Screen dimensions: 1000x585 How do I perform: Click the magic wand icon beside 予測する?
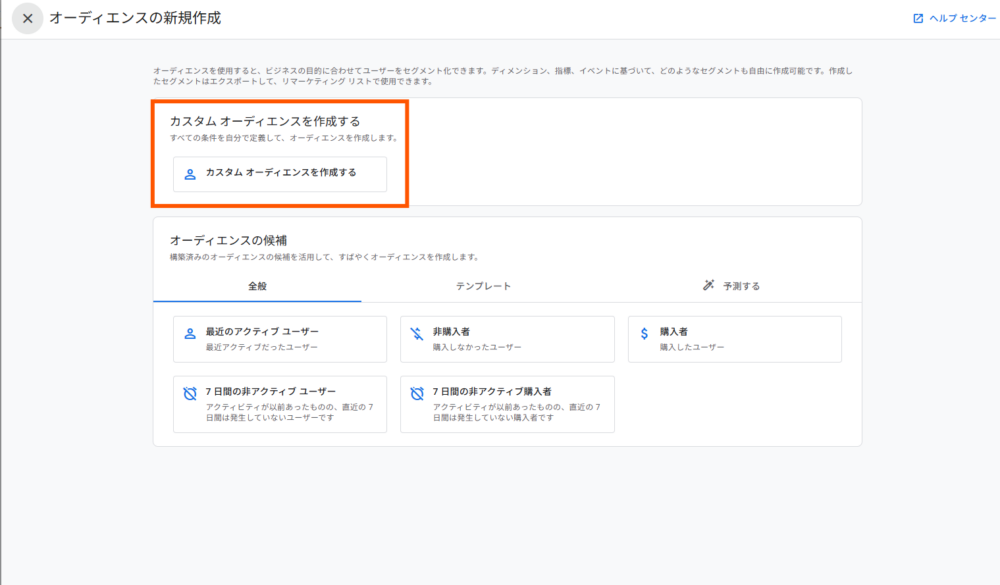click(x=708, y=286)
